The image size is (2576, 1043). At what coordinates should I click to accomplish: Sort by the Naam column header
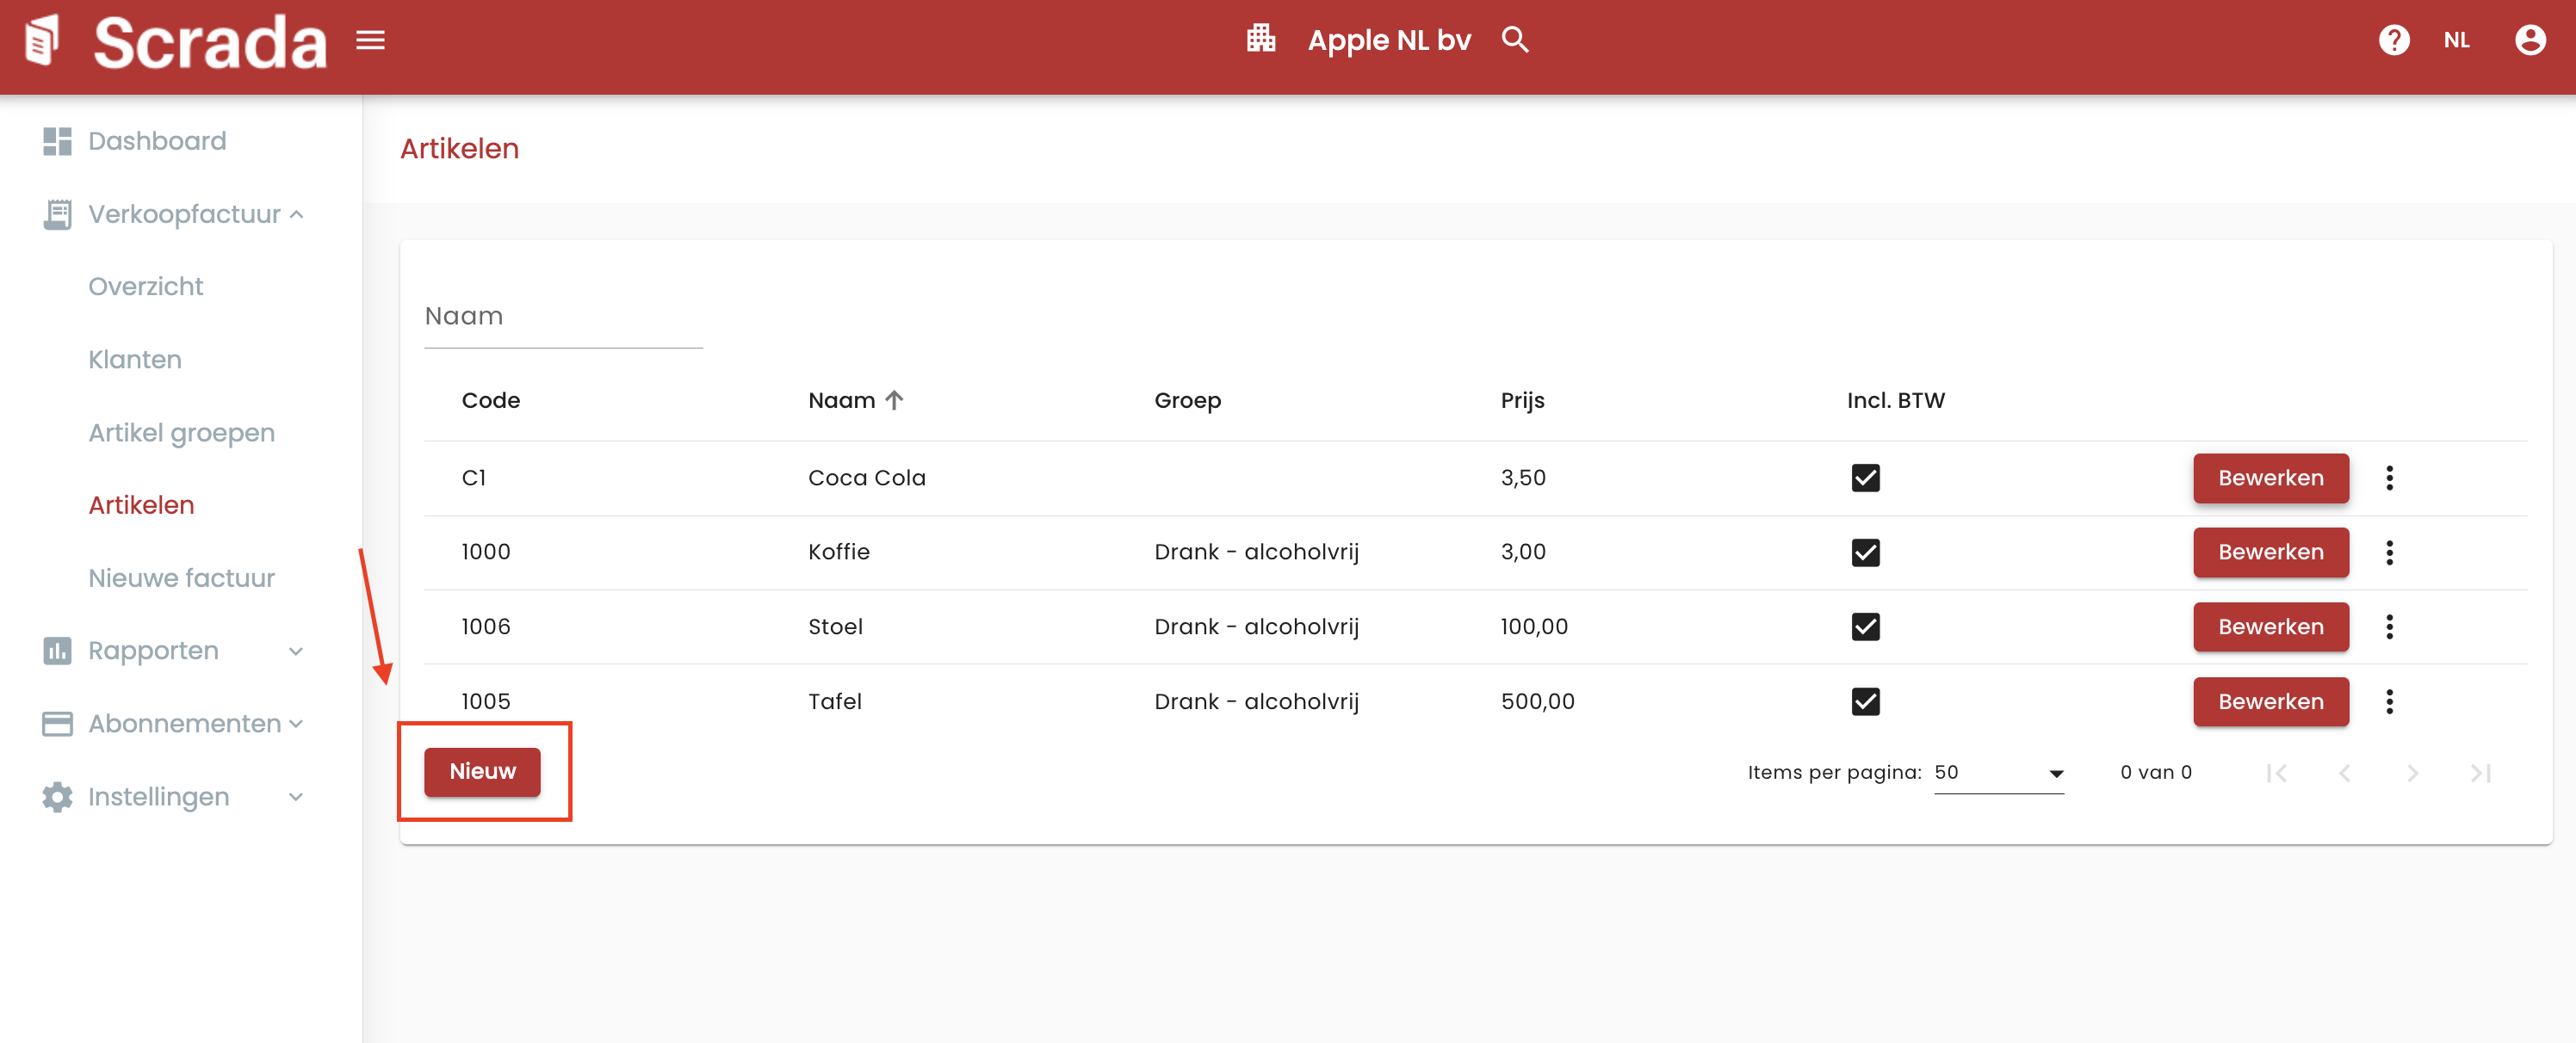point(842,401)
